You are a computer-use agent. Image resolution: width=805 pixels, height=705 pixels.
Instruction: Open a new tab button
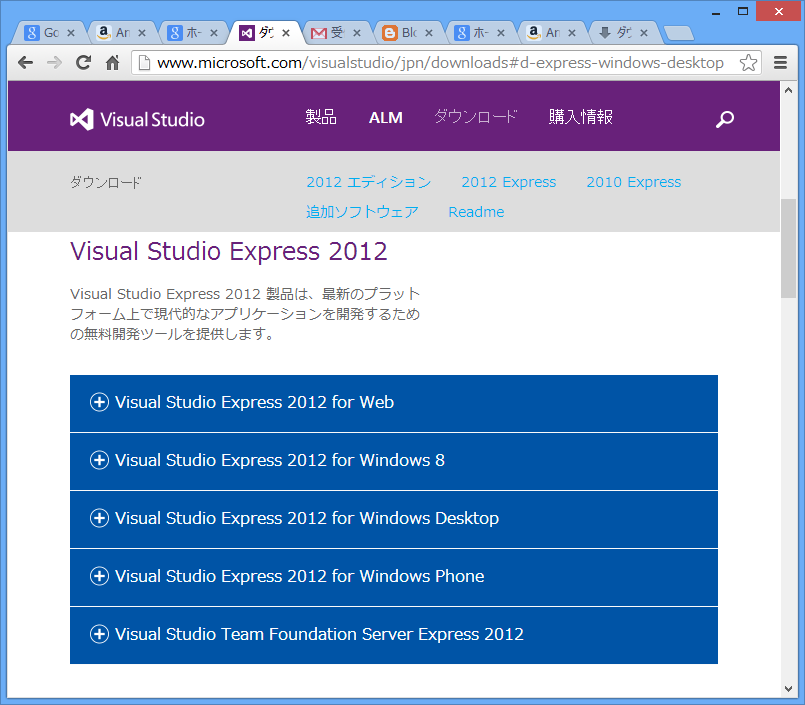679,33
